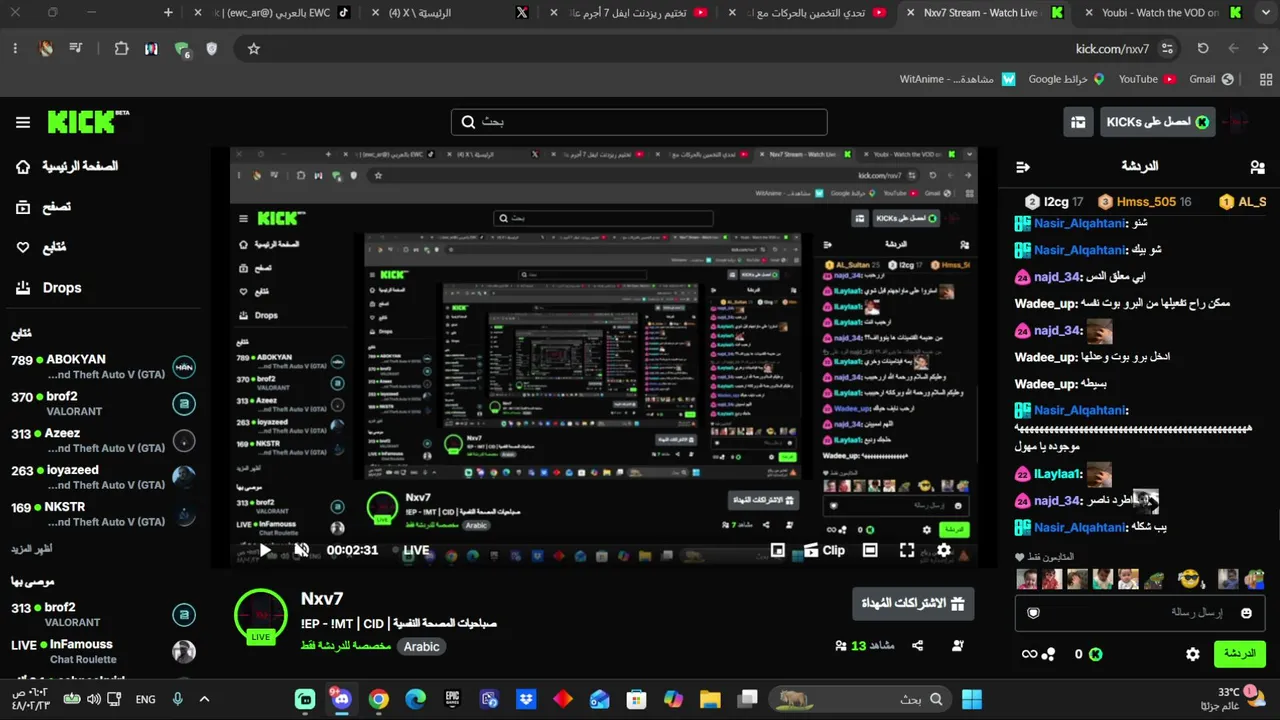The width and height of the screenshot is (1280, 720).
Task: Click احصل على KICKs button
Action: coord(1157,122)
